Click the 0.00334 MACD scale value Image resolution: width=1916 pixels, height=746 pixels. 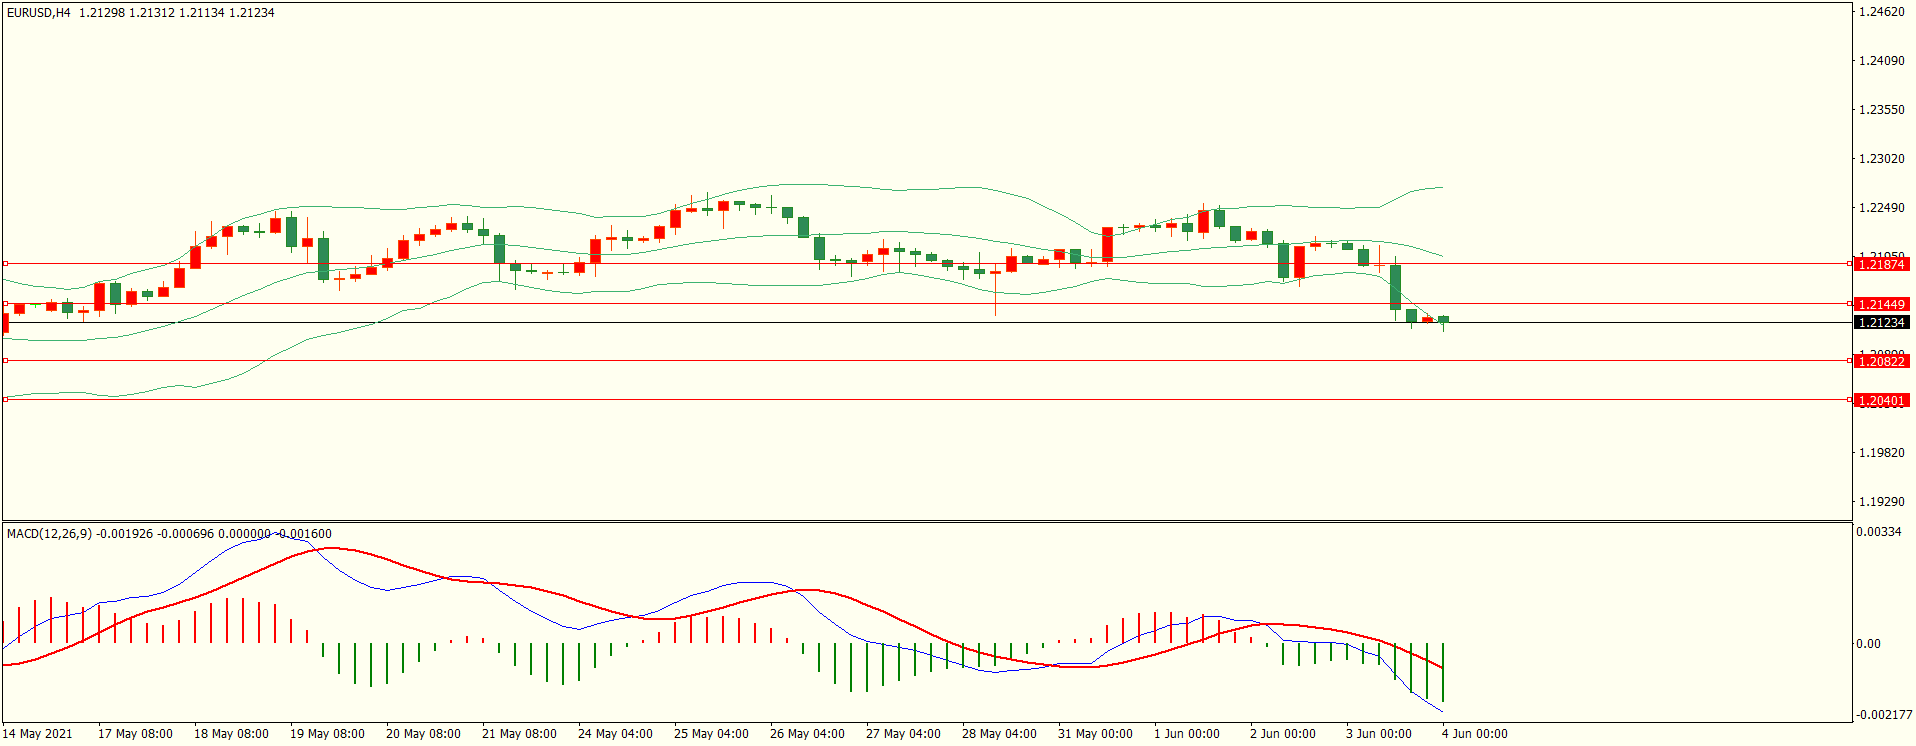coord(1878,532)
